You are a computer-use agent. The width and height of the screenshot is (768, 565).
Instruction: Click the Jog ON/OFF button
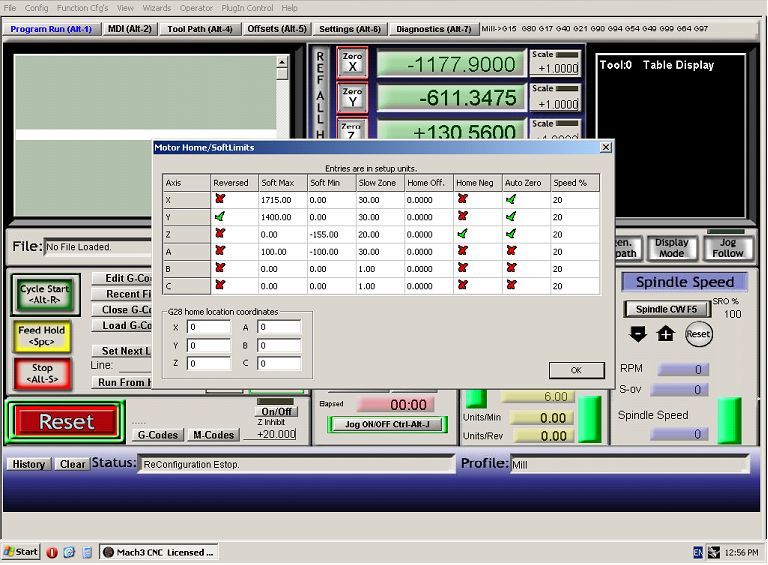pyautogui.click(x=387, y=424)
